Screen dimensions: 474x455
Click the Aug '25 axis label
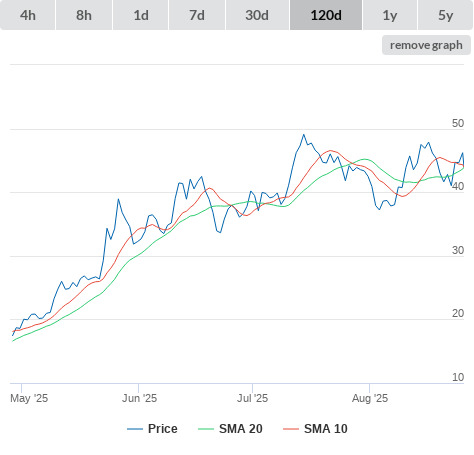point(370,398)
